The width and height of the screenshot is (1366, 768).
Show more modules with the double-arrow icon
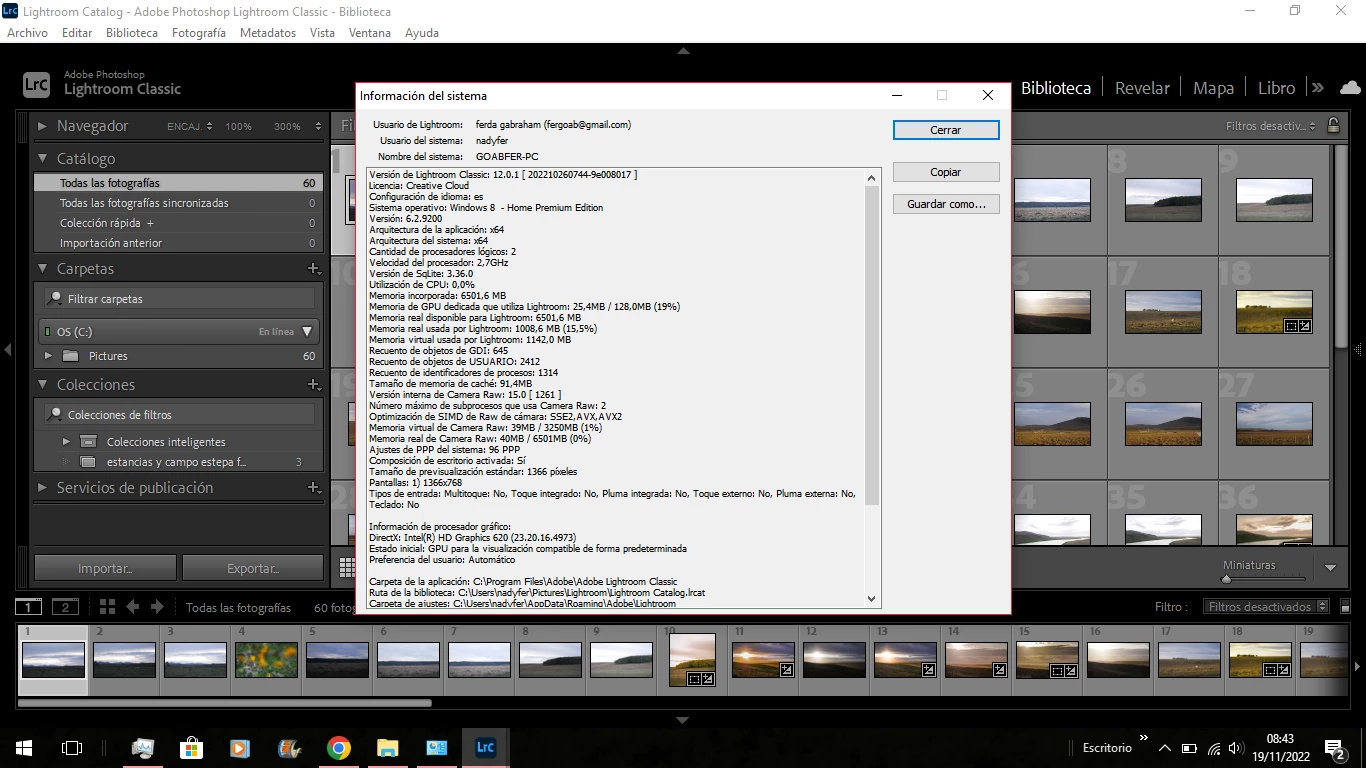click(x=1317, y=87)
